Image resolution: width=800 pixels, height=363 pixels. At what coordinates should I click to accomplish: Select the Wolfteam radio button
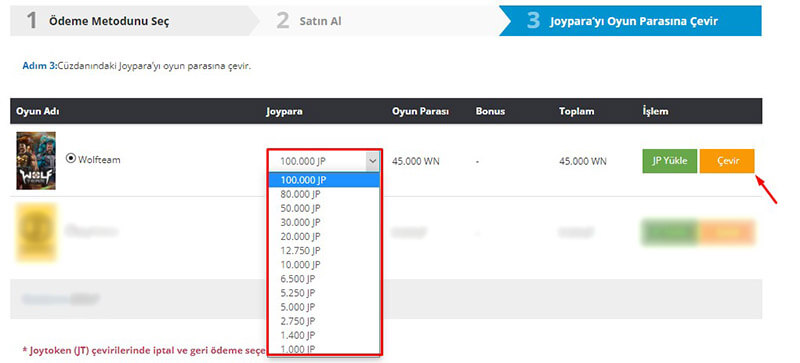[x=71, y=159]
